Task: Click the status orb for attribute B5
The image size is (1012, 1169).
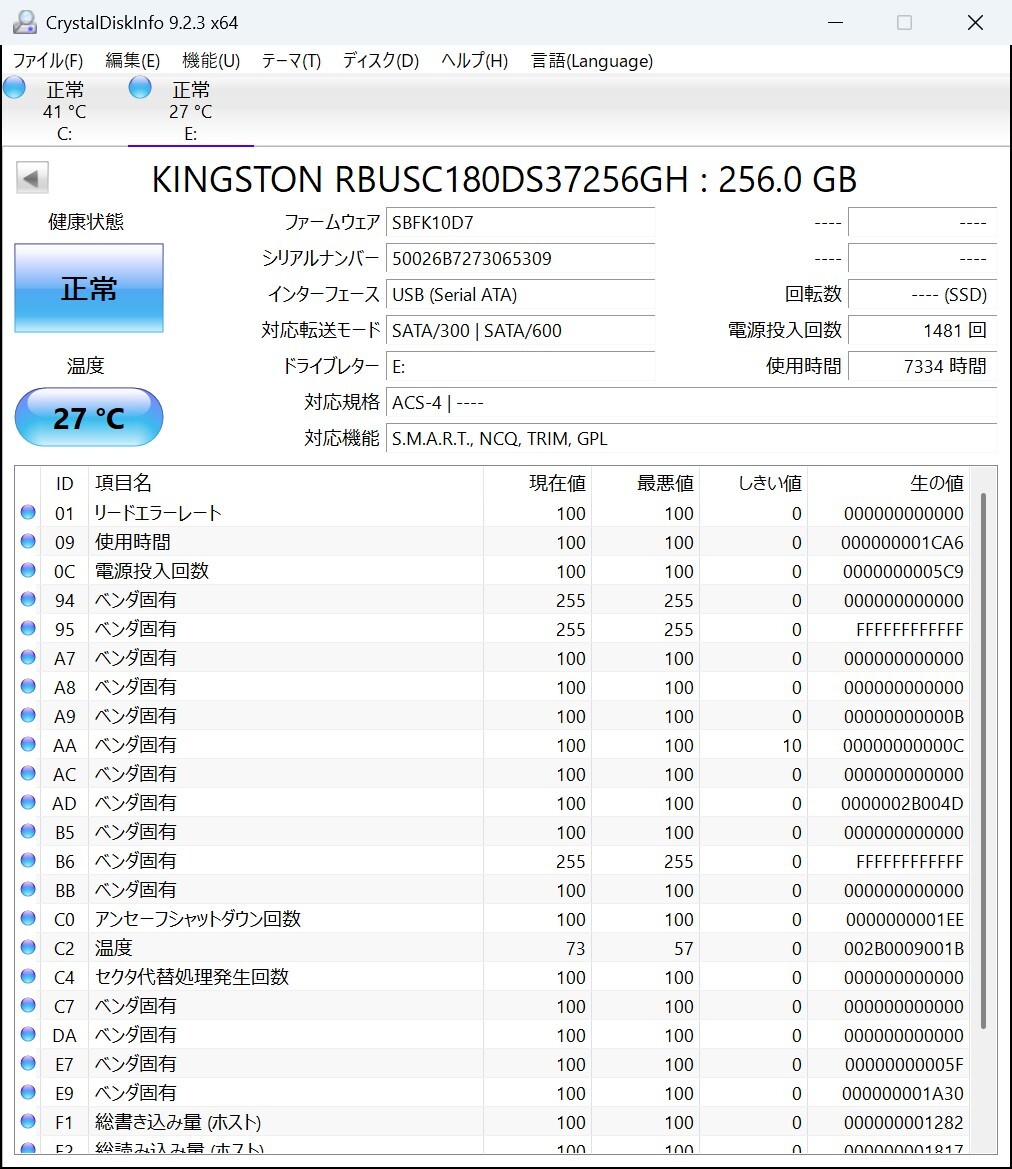Action: point(28,831)
